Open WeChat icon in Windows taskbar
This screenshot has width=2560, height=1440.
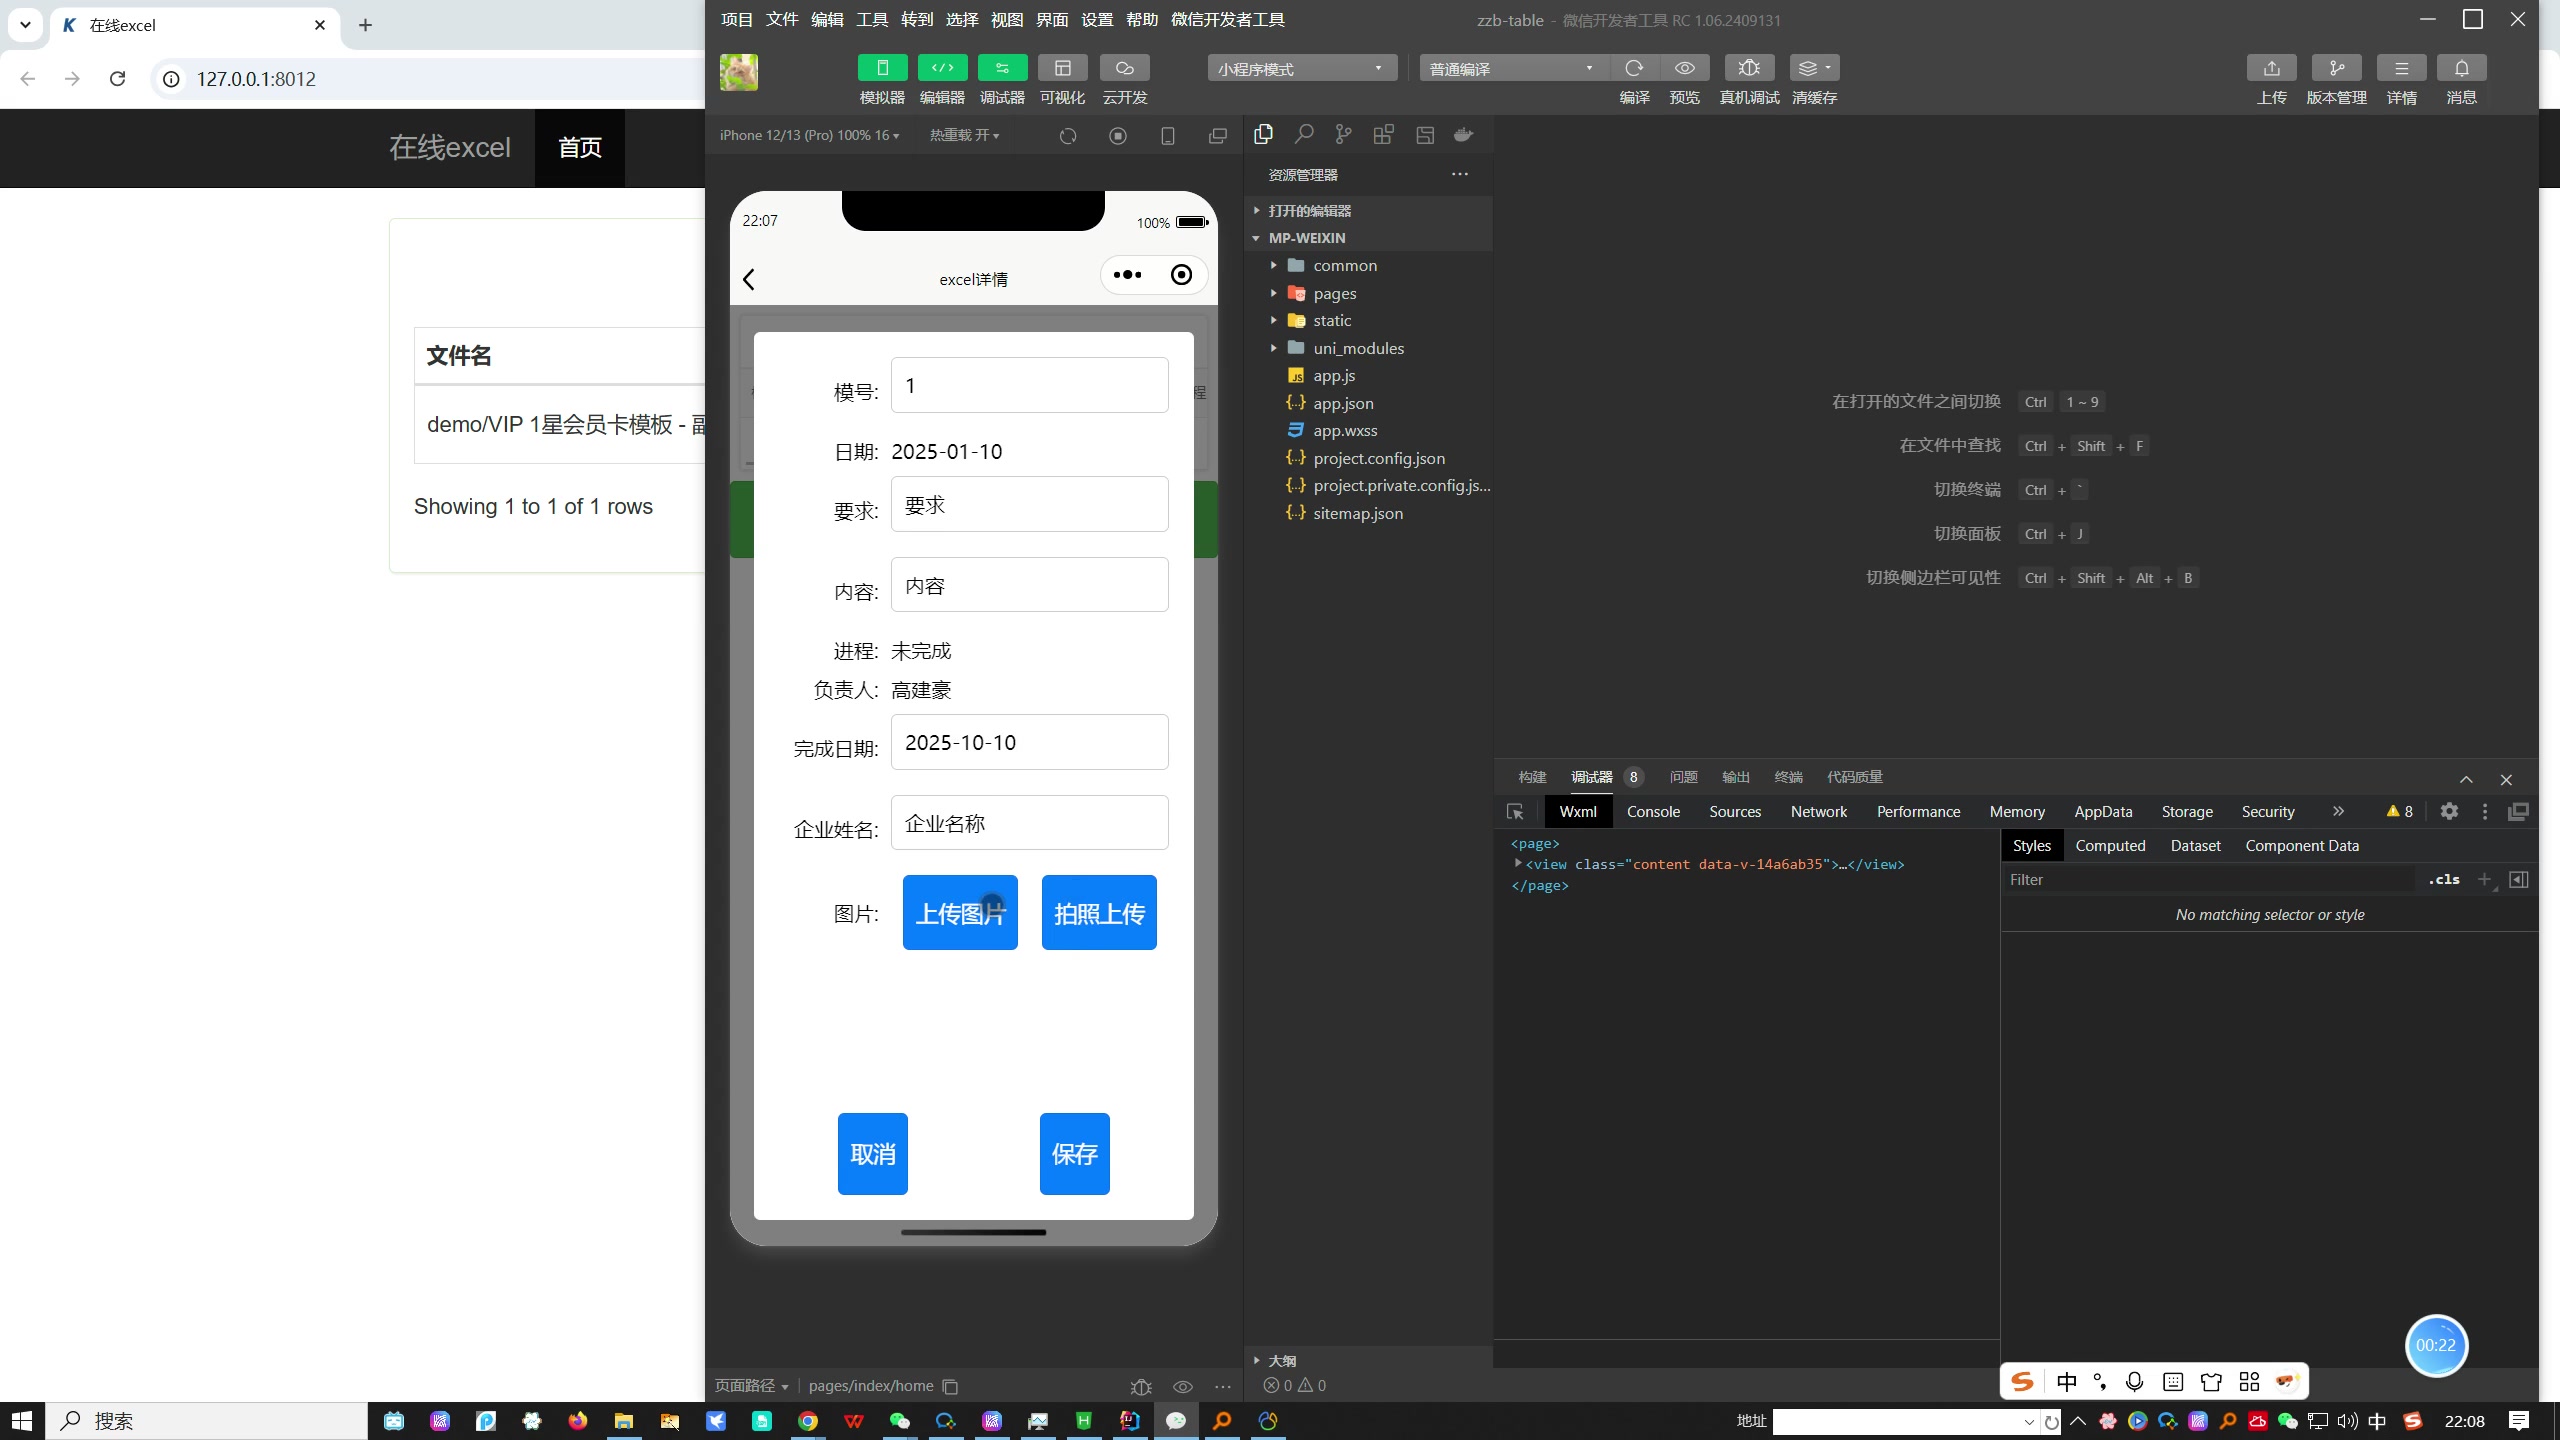tap(900, 1420)
